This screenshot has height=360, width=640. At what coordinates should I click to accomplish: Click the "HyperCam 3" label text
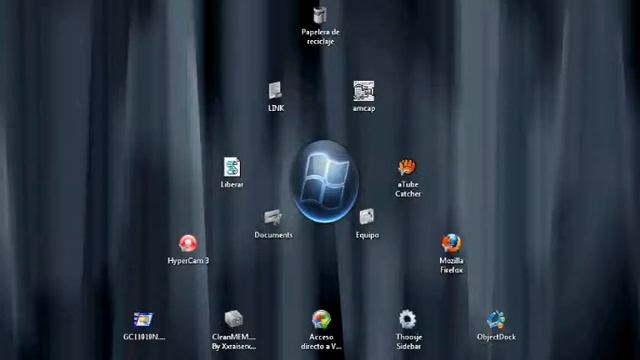coord(188,261)
